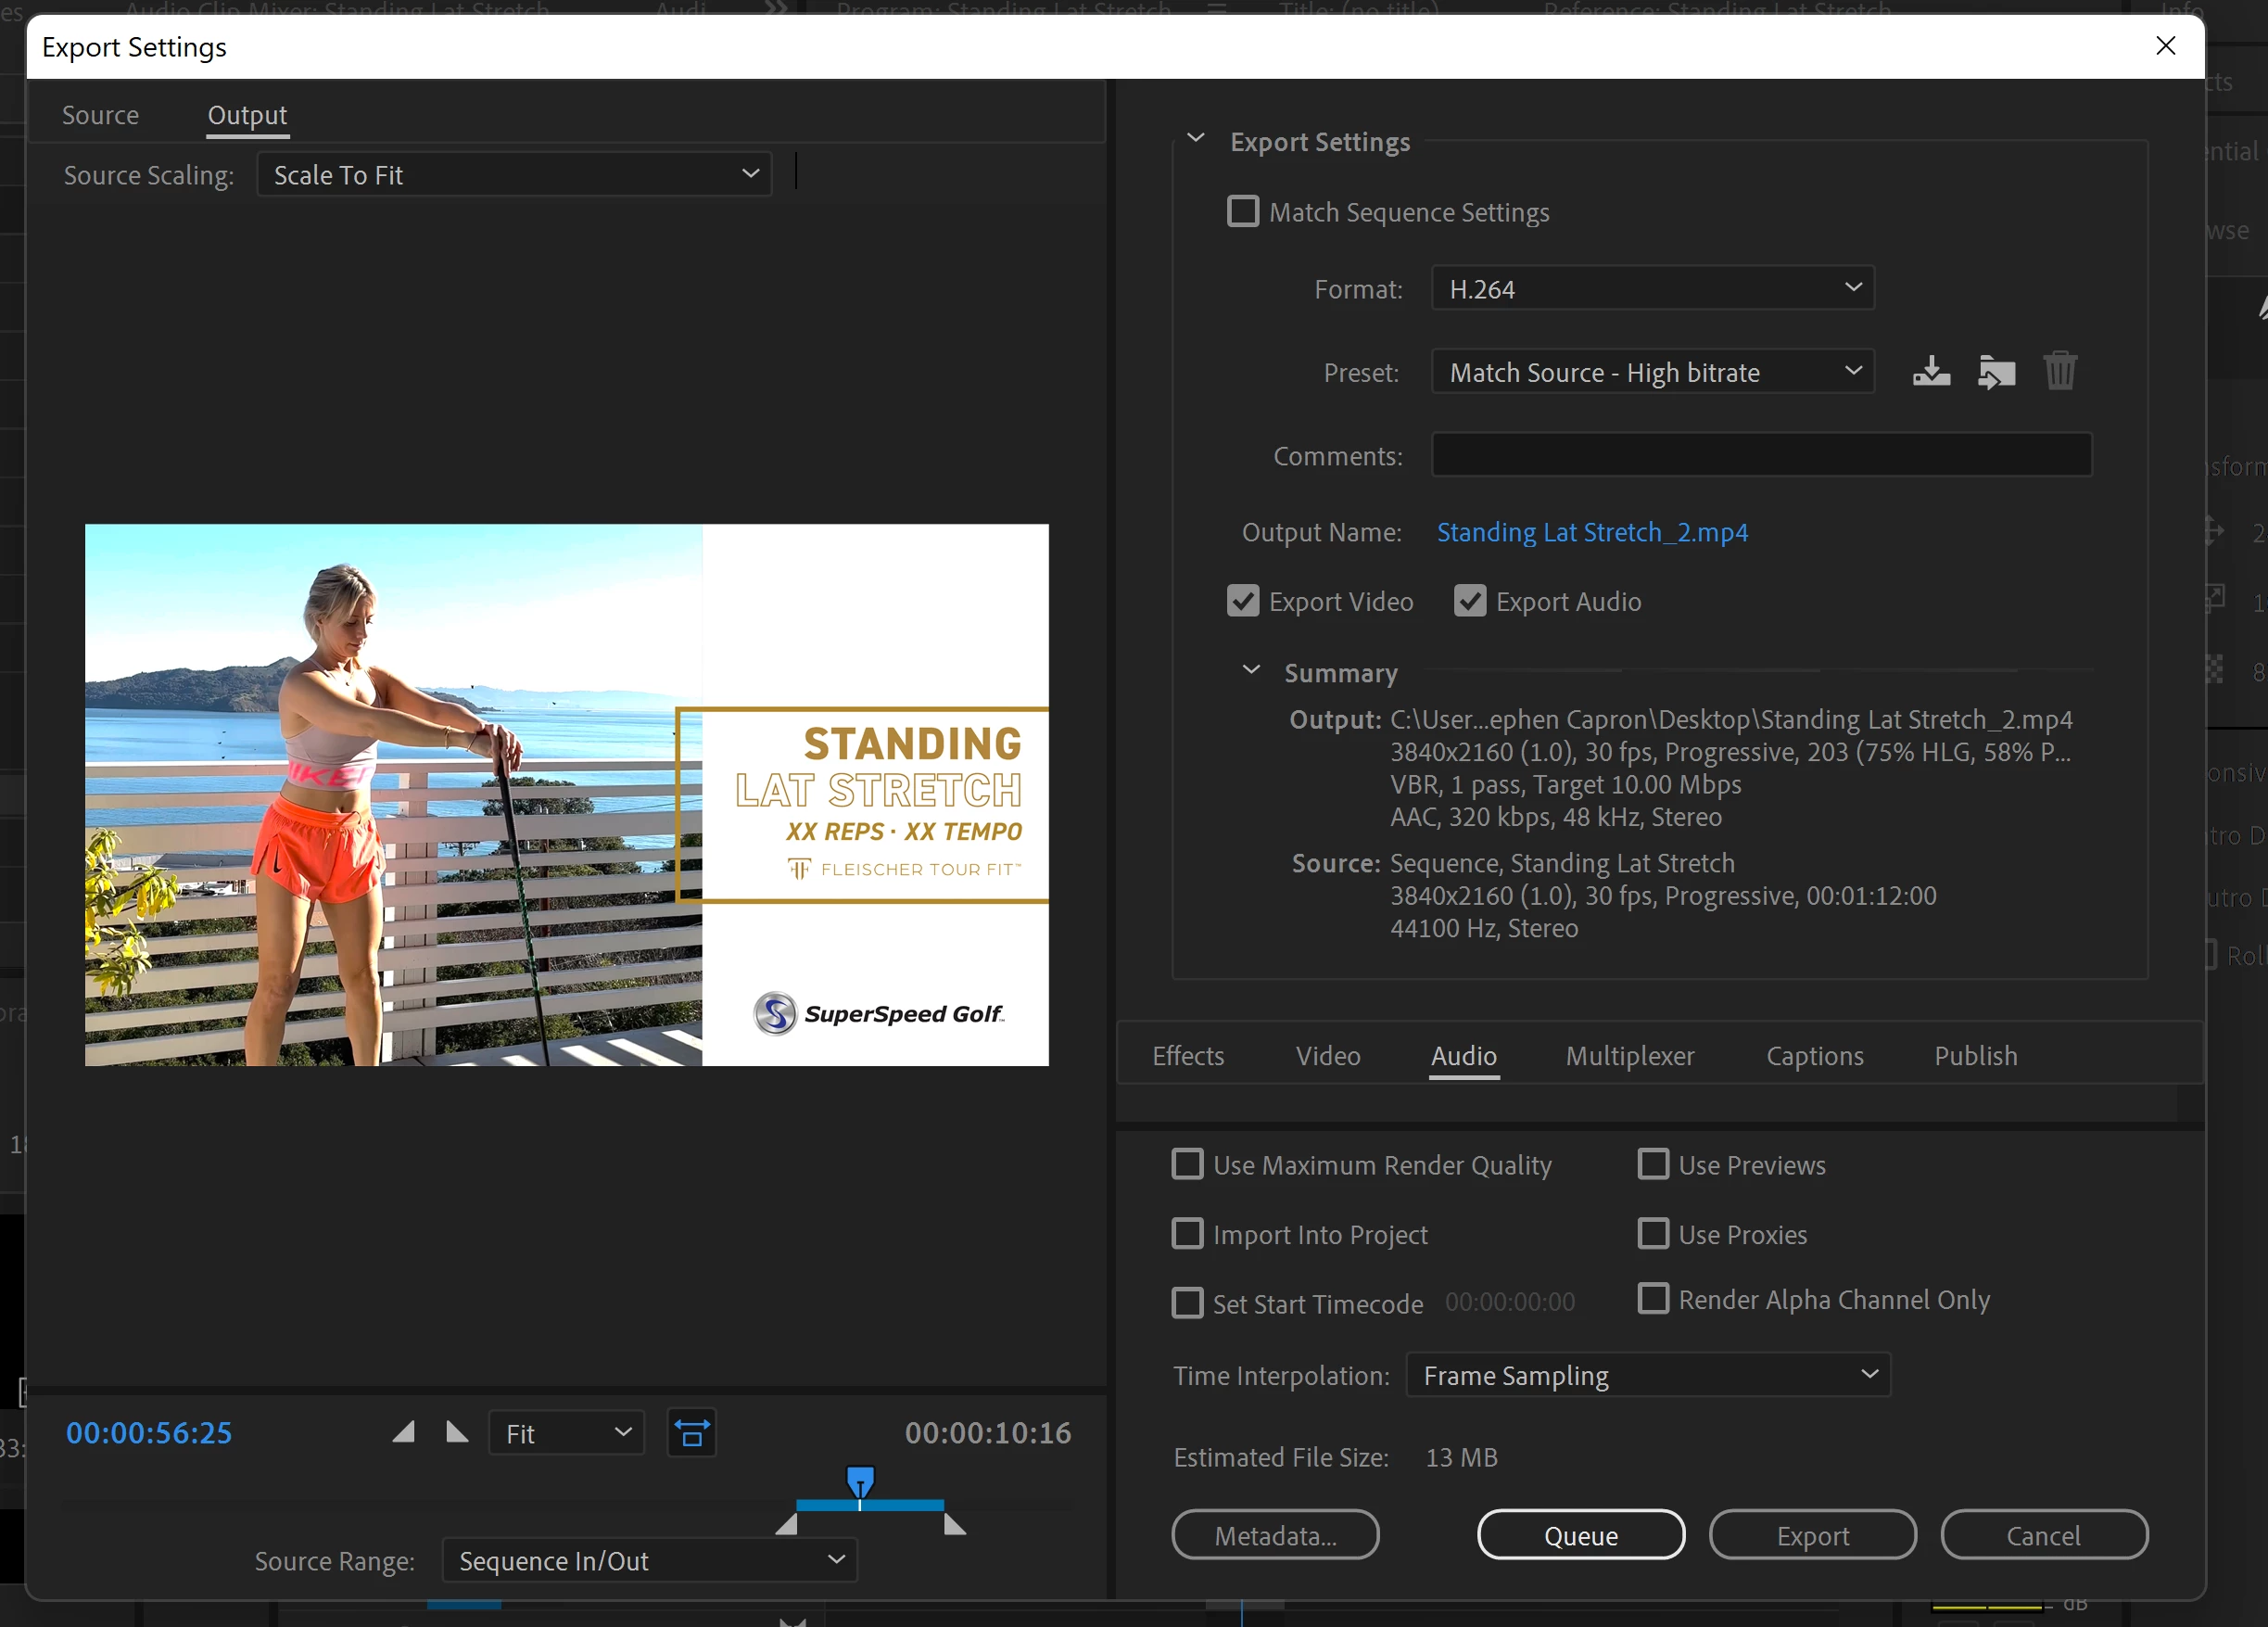
Task: Open the Source Scaling dropdown
Action: (514, 175)
